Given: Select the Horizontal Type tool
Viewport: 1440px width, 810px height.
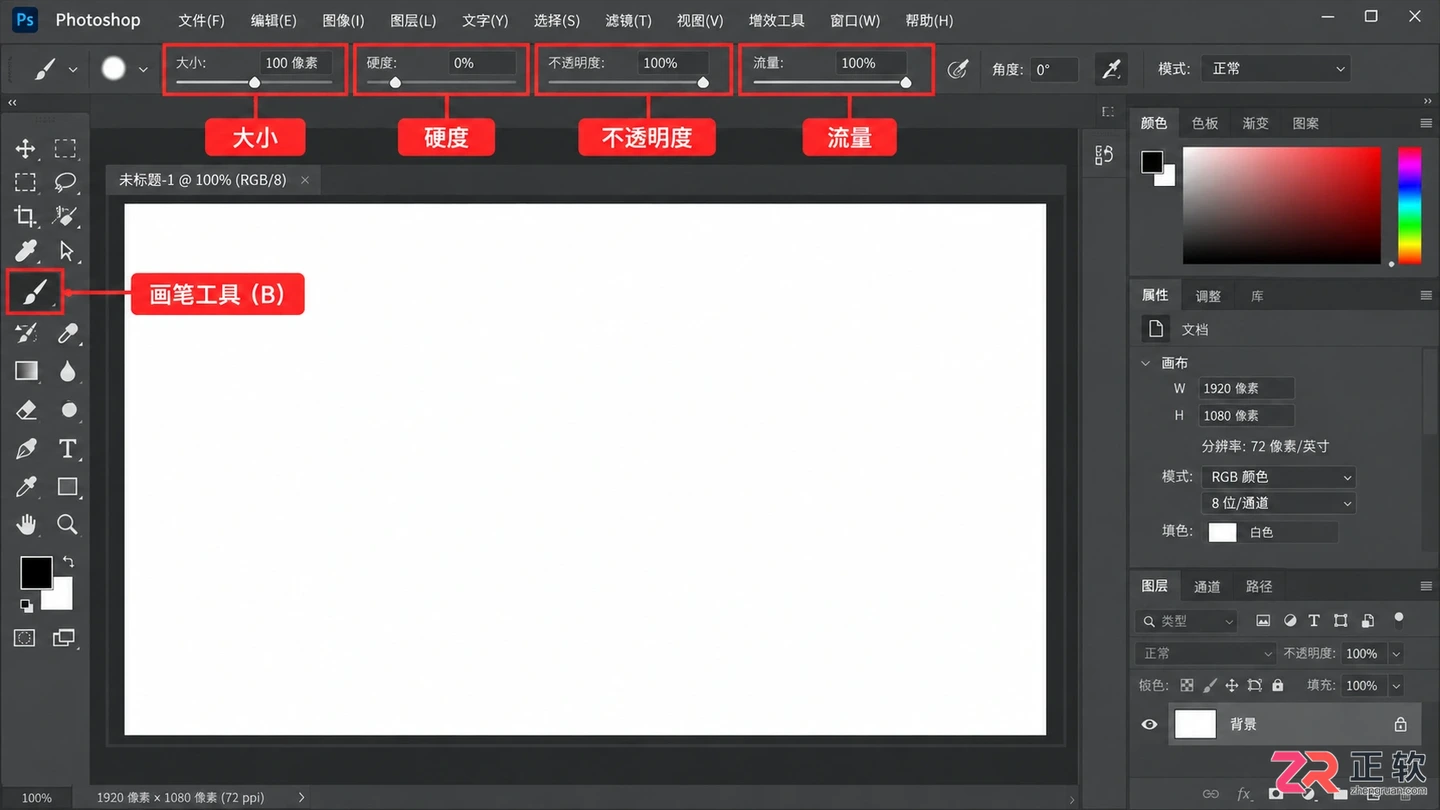Looking at the screenshot, I should pyautogui.click(x=67, y=449).
